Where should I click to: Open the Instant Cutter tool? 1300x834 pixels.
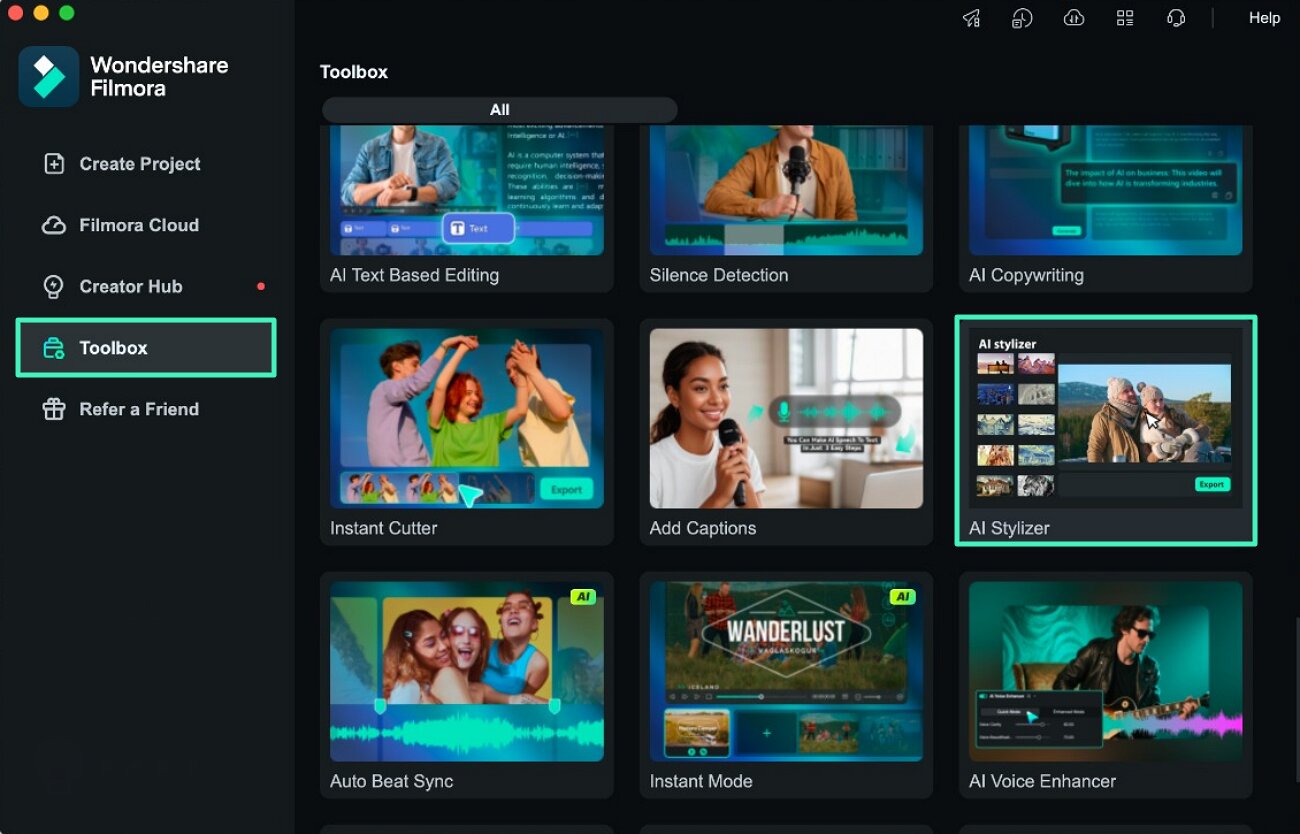(x=467, y=432)
